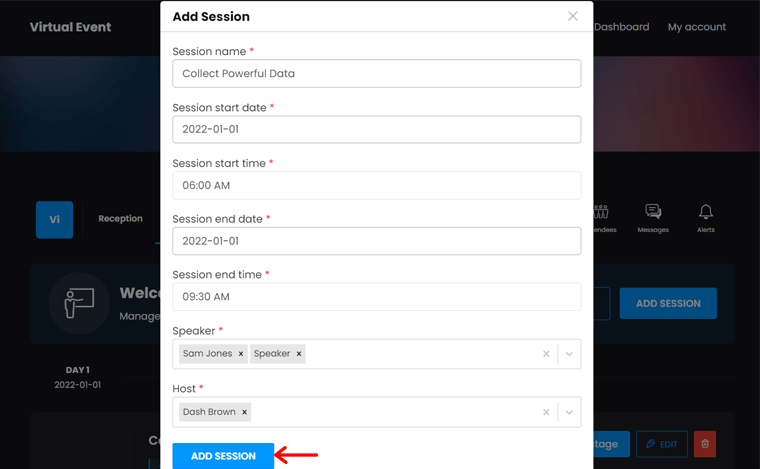Switch to the Reception tab

click(120, 219)
